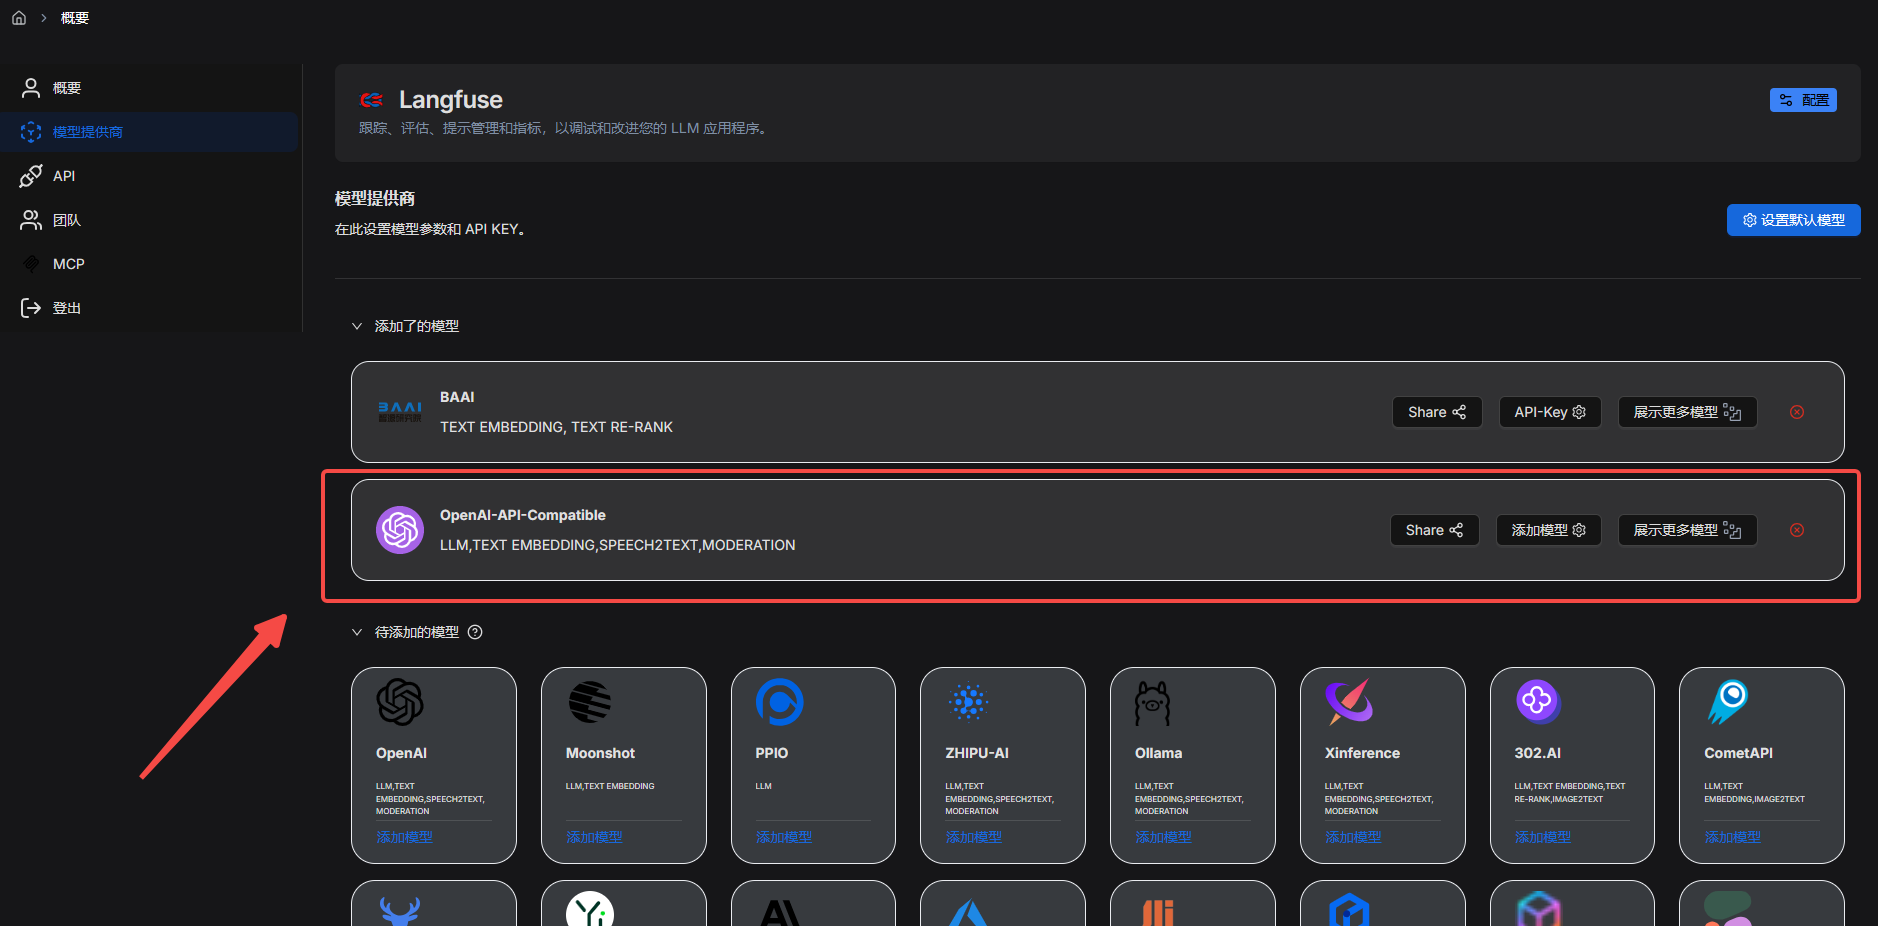Click the ZHIPU-AI logo icon

(x=969, y=702)
